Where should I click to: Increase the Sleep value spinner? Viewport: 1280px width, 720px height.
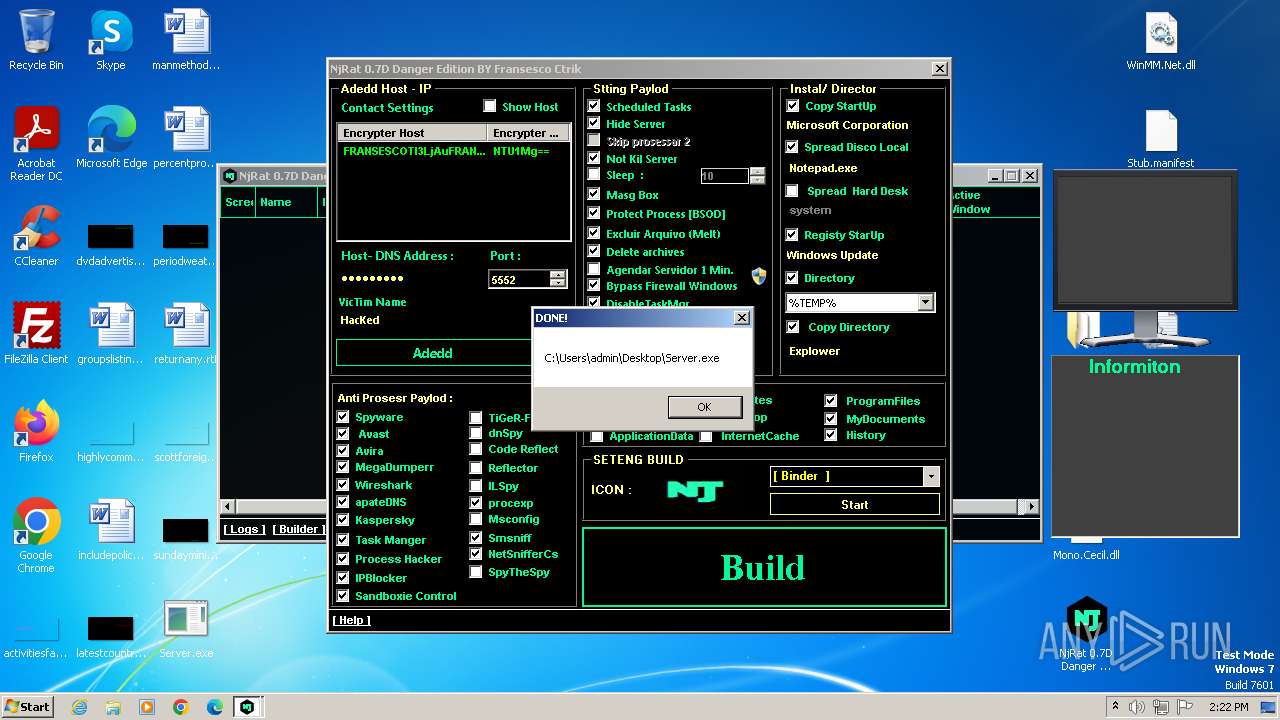click(757, 171)
